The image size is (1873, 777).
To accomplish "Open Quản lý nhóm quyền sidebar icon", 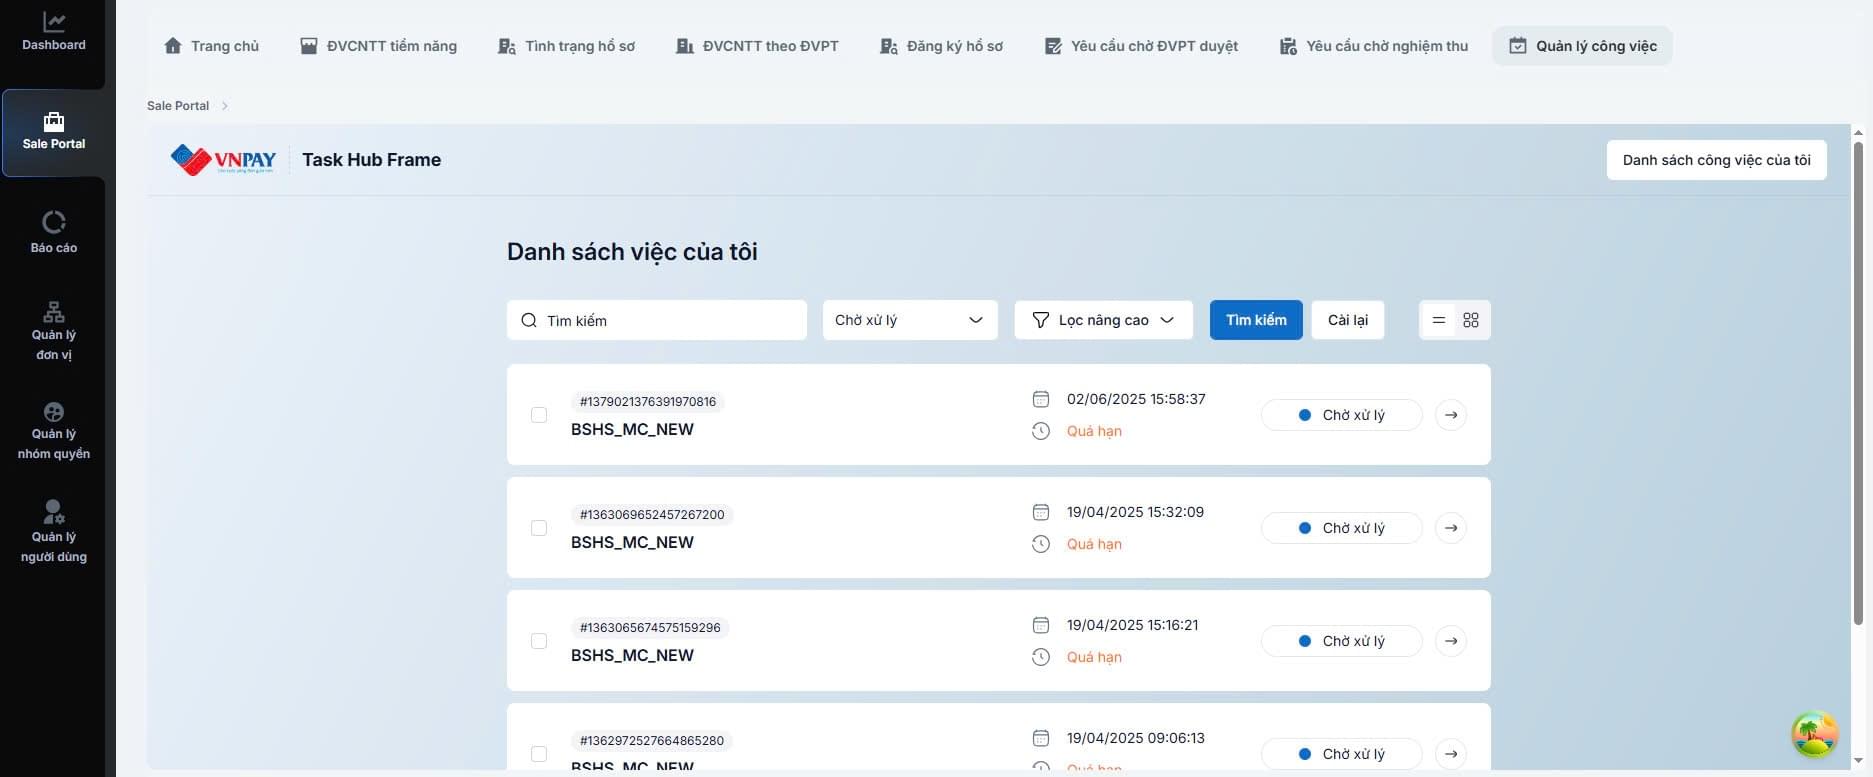I will coord(54,412).
